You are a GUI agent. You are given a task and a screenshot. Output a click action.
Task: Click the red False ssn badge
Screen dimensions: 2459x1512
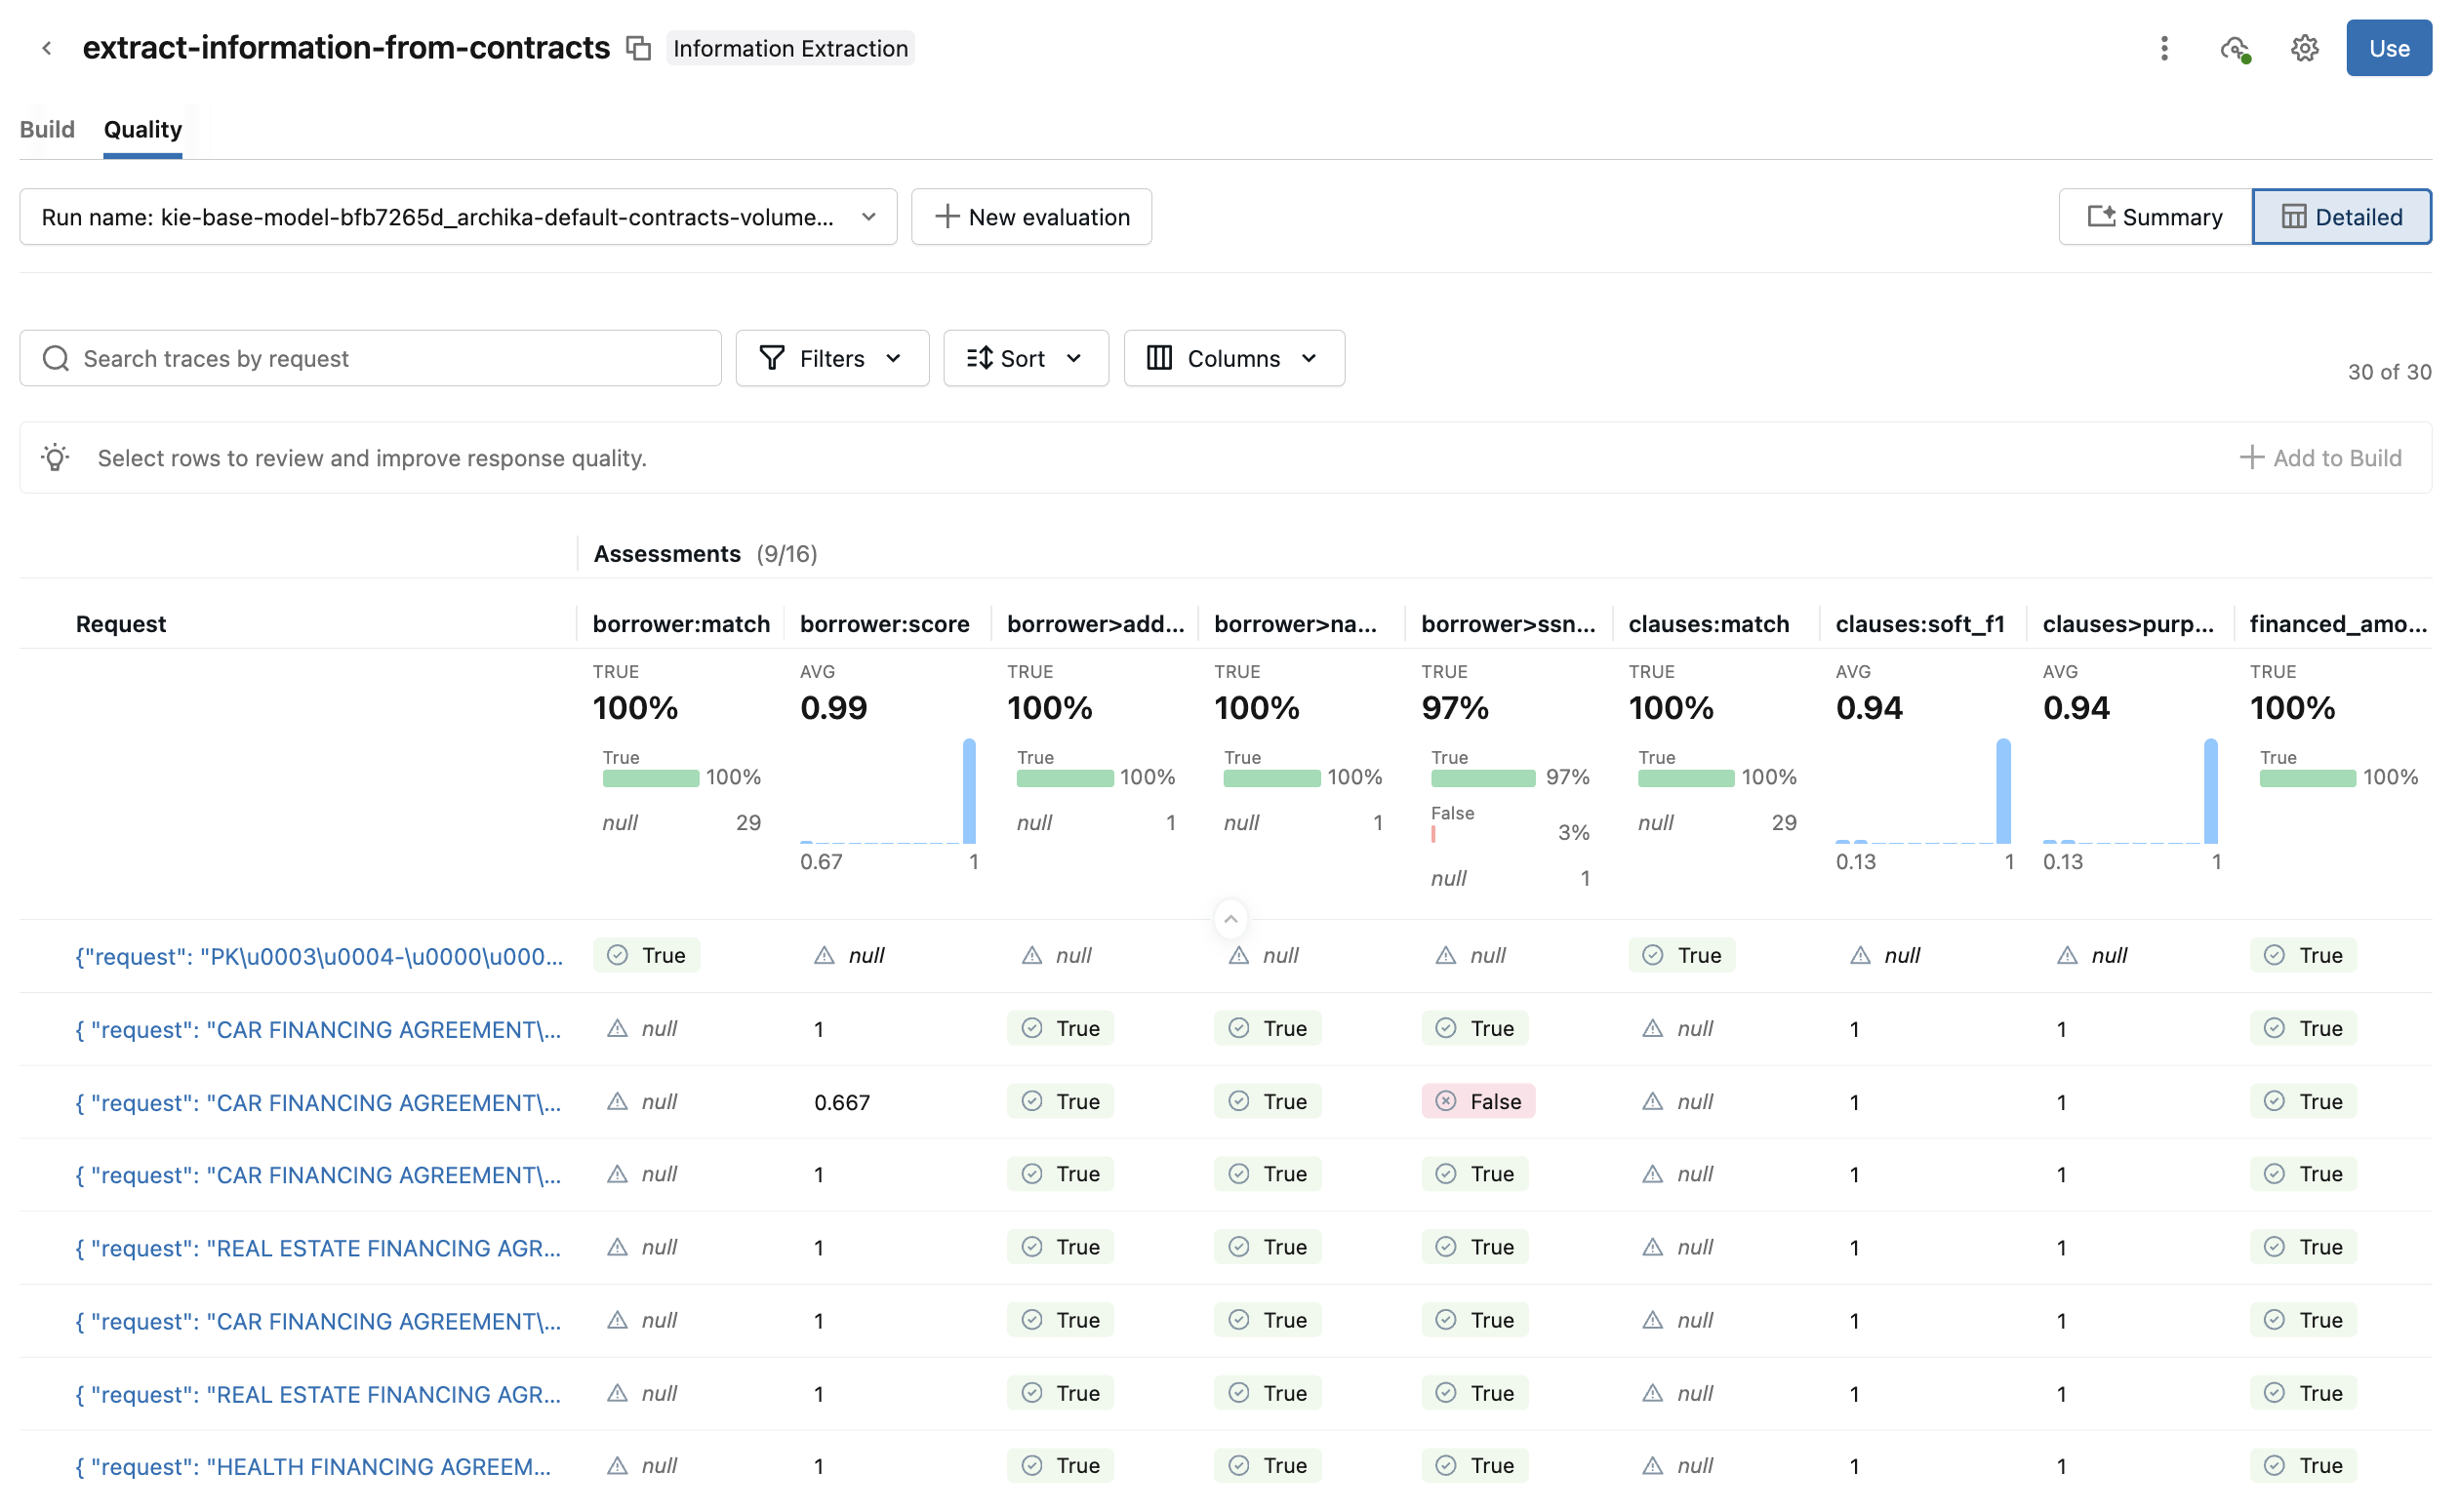[1478, 1101]
